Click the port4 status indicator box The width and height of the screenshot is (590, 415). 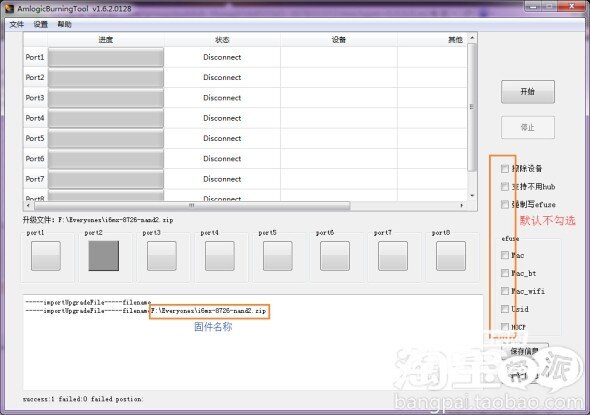pos(220,256)
